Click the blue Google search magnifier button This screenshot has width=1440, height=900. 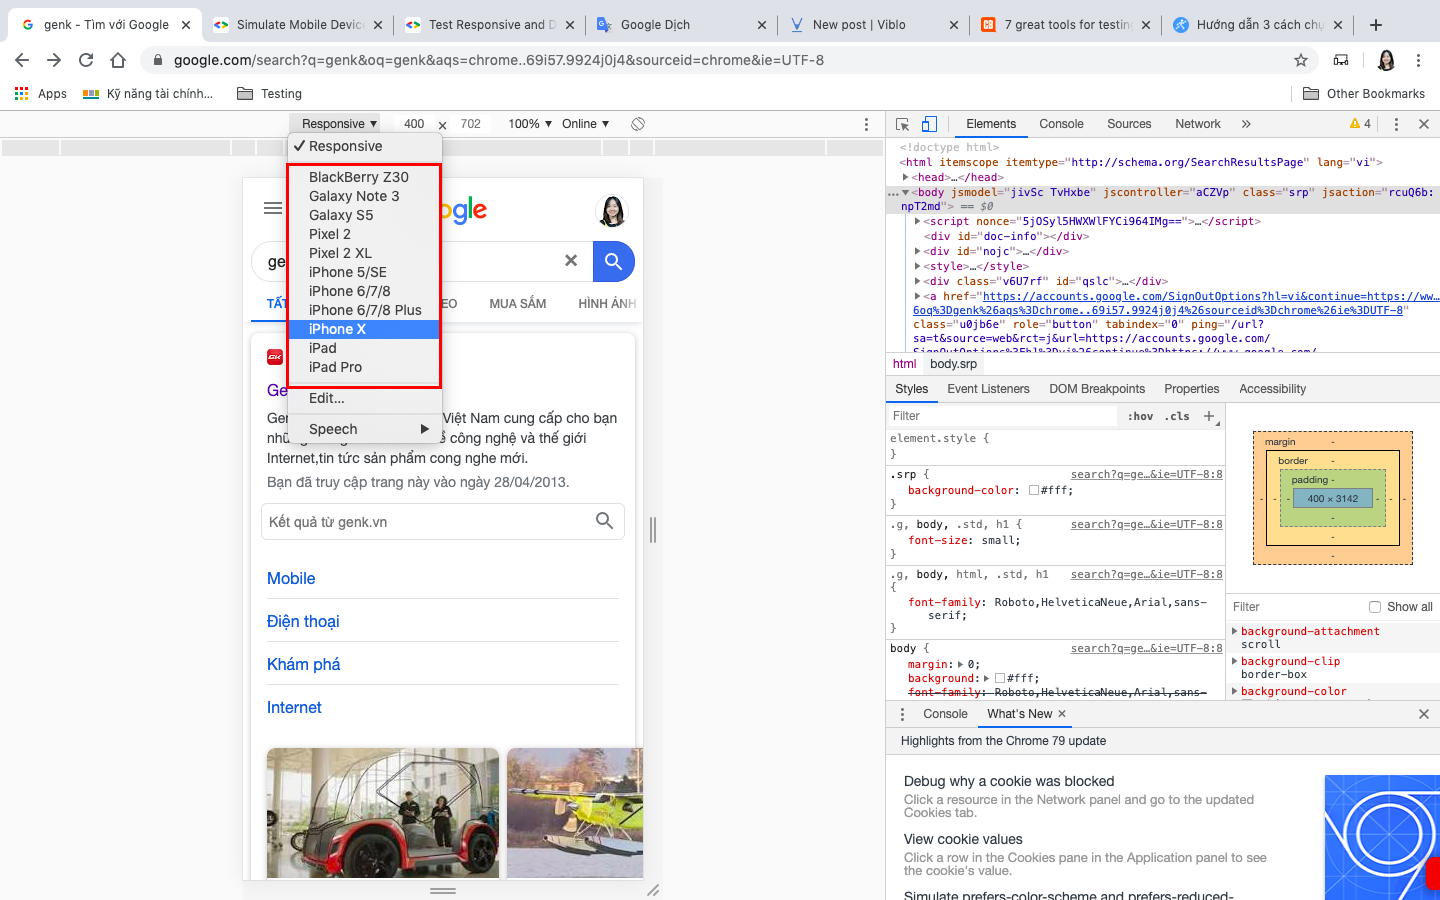click(613, 261)
